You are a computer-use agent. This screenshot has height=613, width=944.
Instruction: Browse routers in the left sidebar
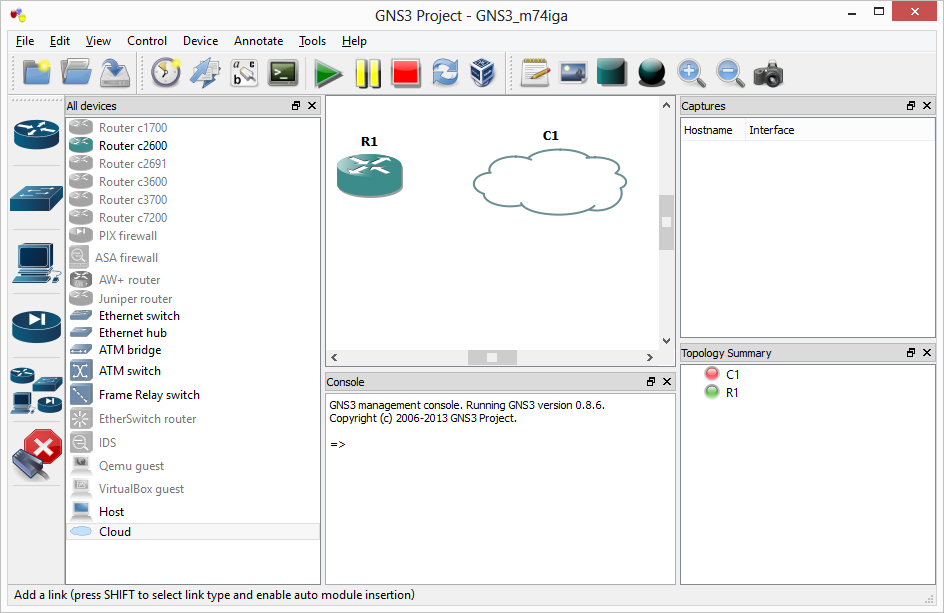pyautogui.click(x=36, y=134)
